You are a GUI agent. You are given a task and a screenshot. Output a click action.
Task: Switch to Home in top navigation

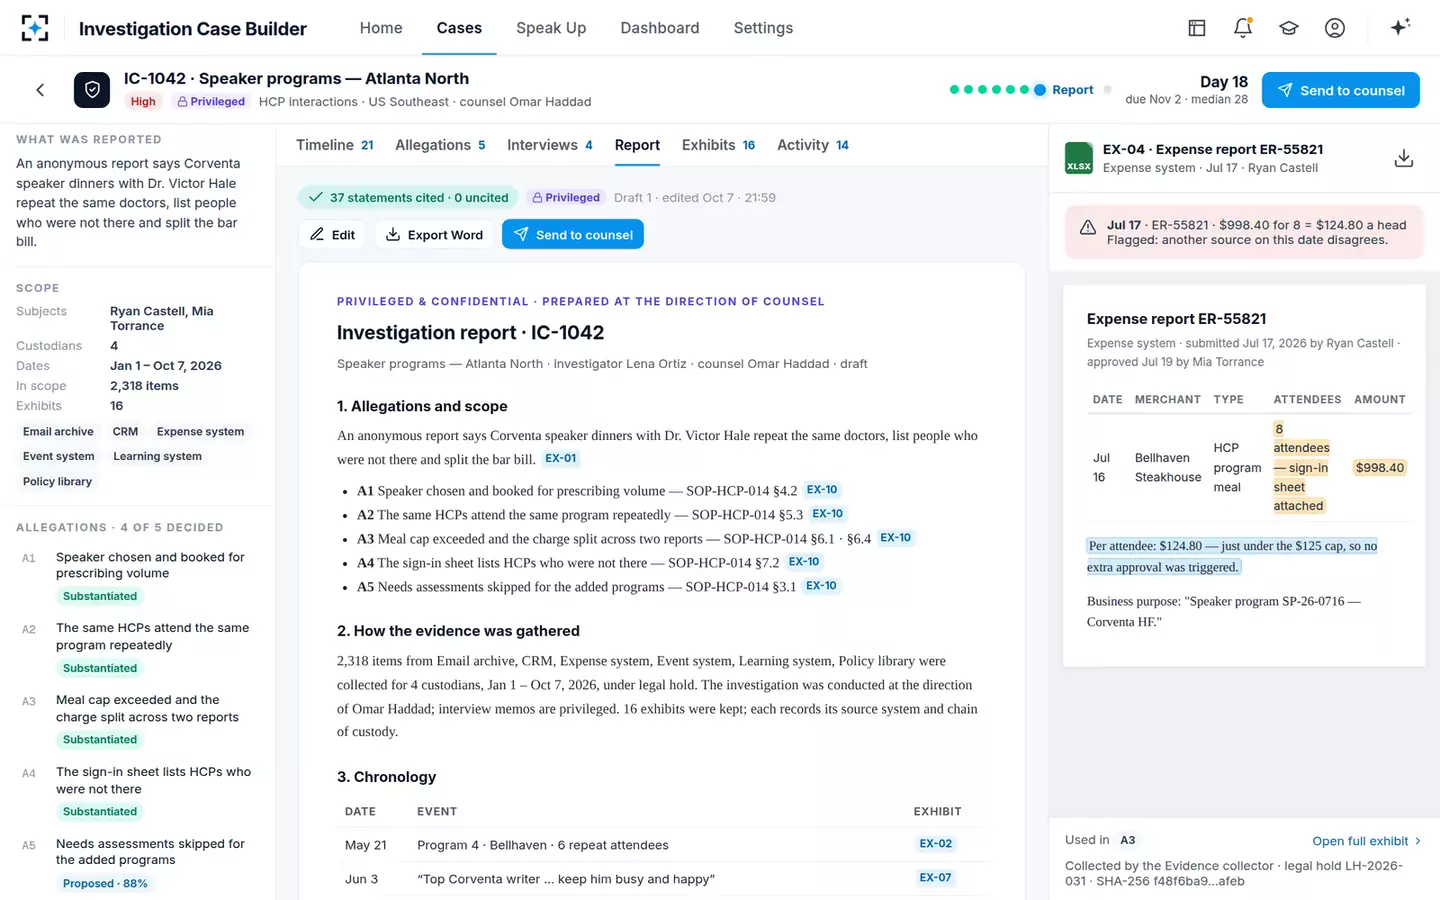coord(381,28)
